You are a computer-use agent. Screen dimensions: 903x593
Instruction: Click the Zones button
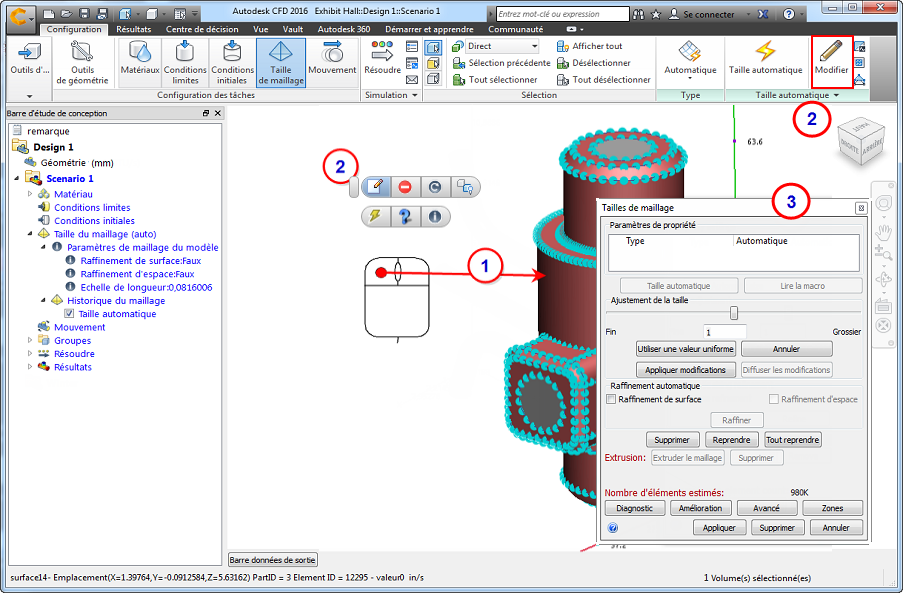point(832,508)
